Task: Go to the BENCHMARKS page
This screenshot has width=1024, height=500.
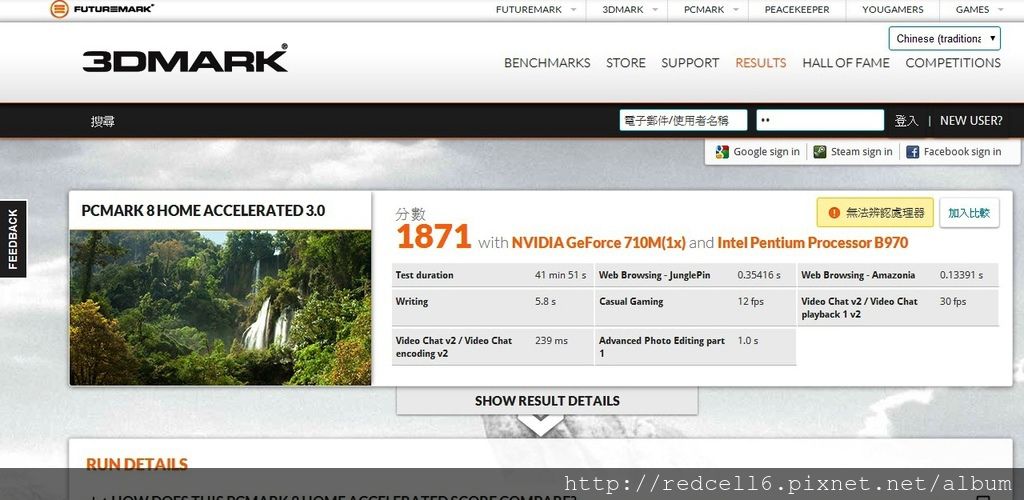Action: coord(547,63)
